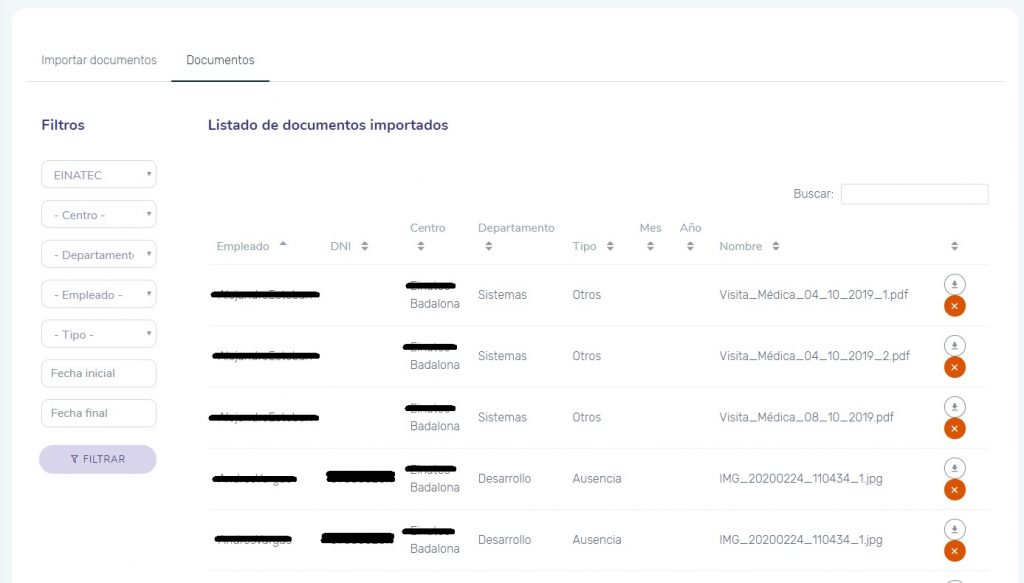The width and height of the screenshot is (1024, 583).
Task: Expand the Empleado filter dropdown
Action: pos(98,295)
